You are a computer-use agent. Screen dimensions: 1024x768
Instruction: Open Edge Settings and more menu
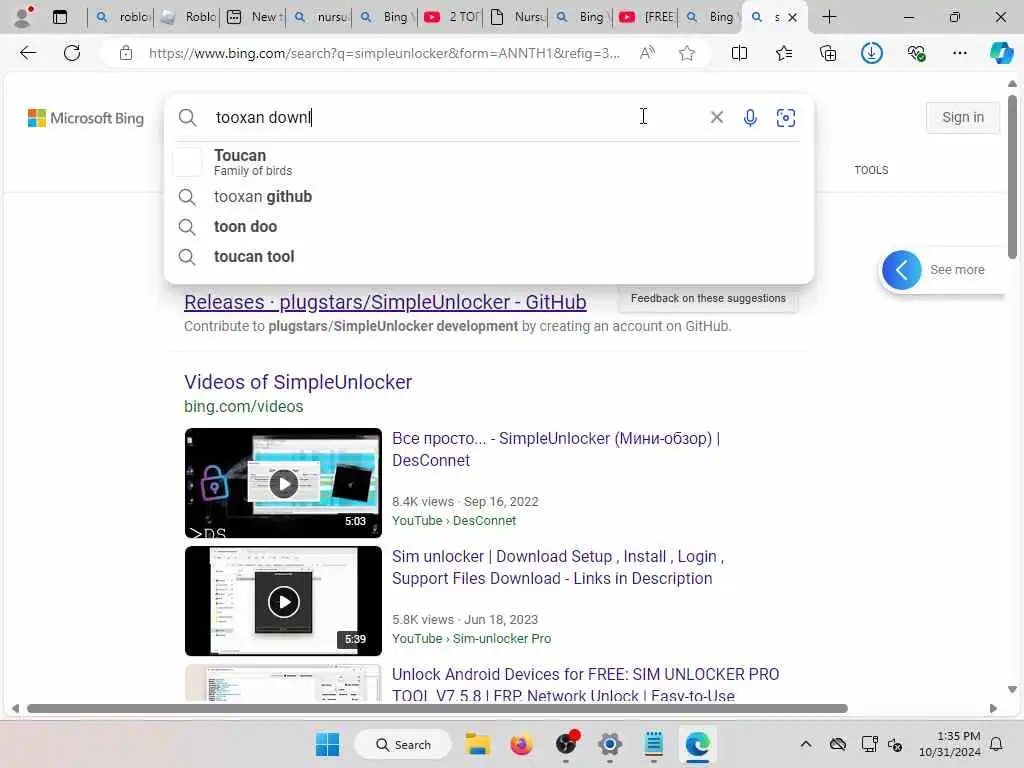coord(959,53)
